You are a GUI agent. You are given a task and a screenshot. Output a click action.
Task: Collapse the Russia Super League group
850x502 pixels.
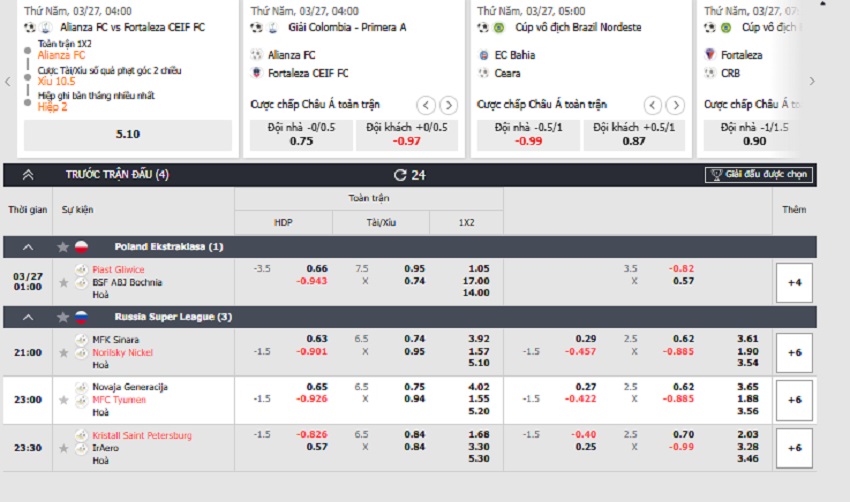tap(28, 317)
